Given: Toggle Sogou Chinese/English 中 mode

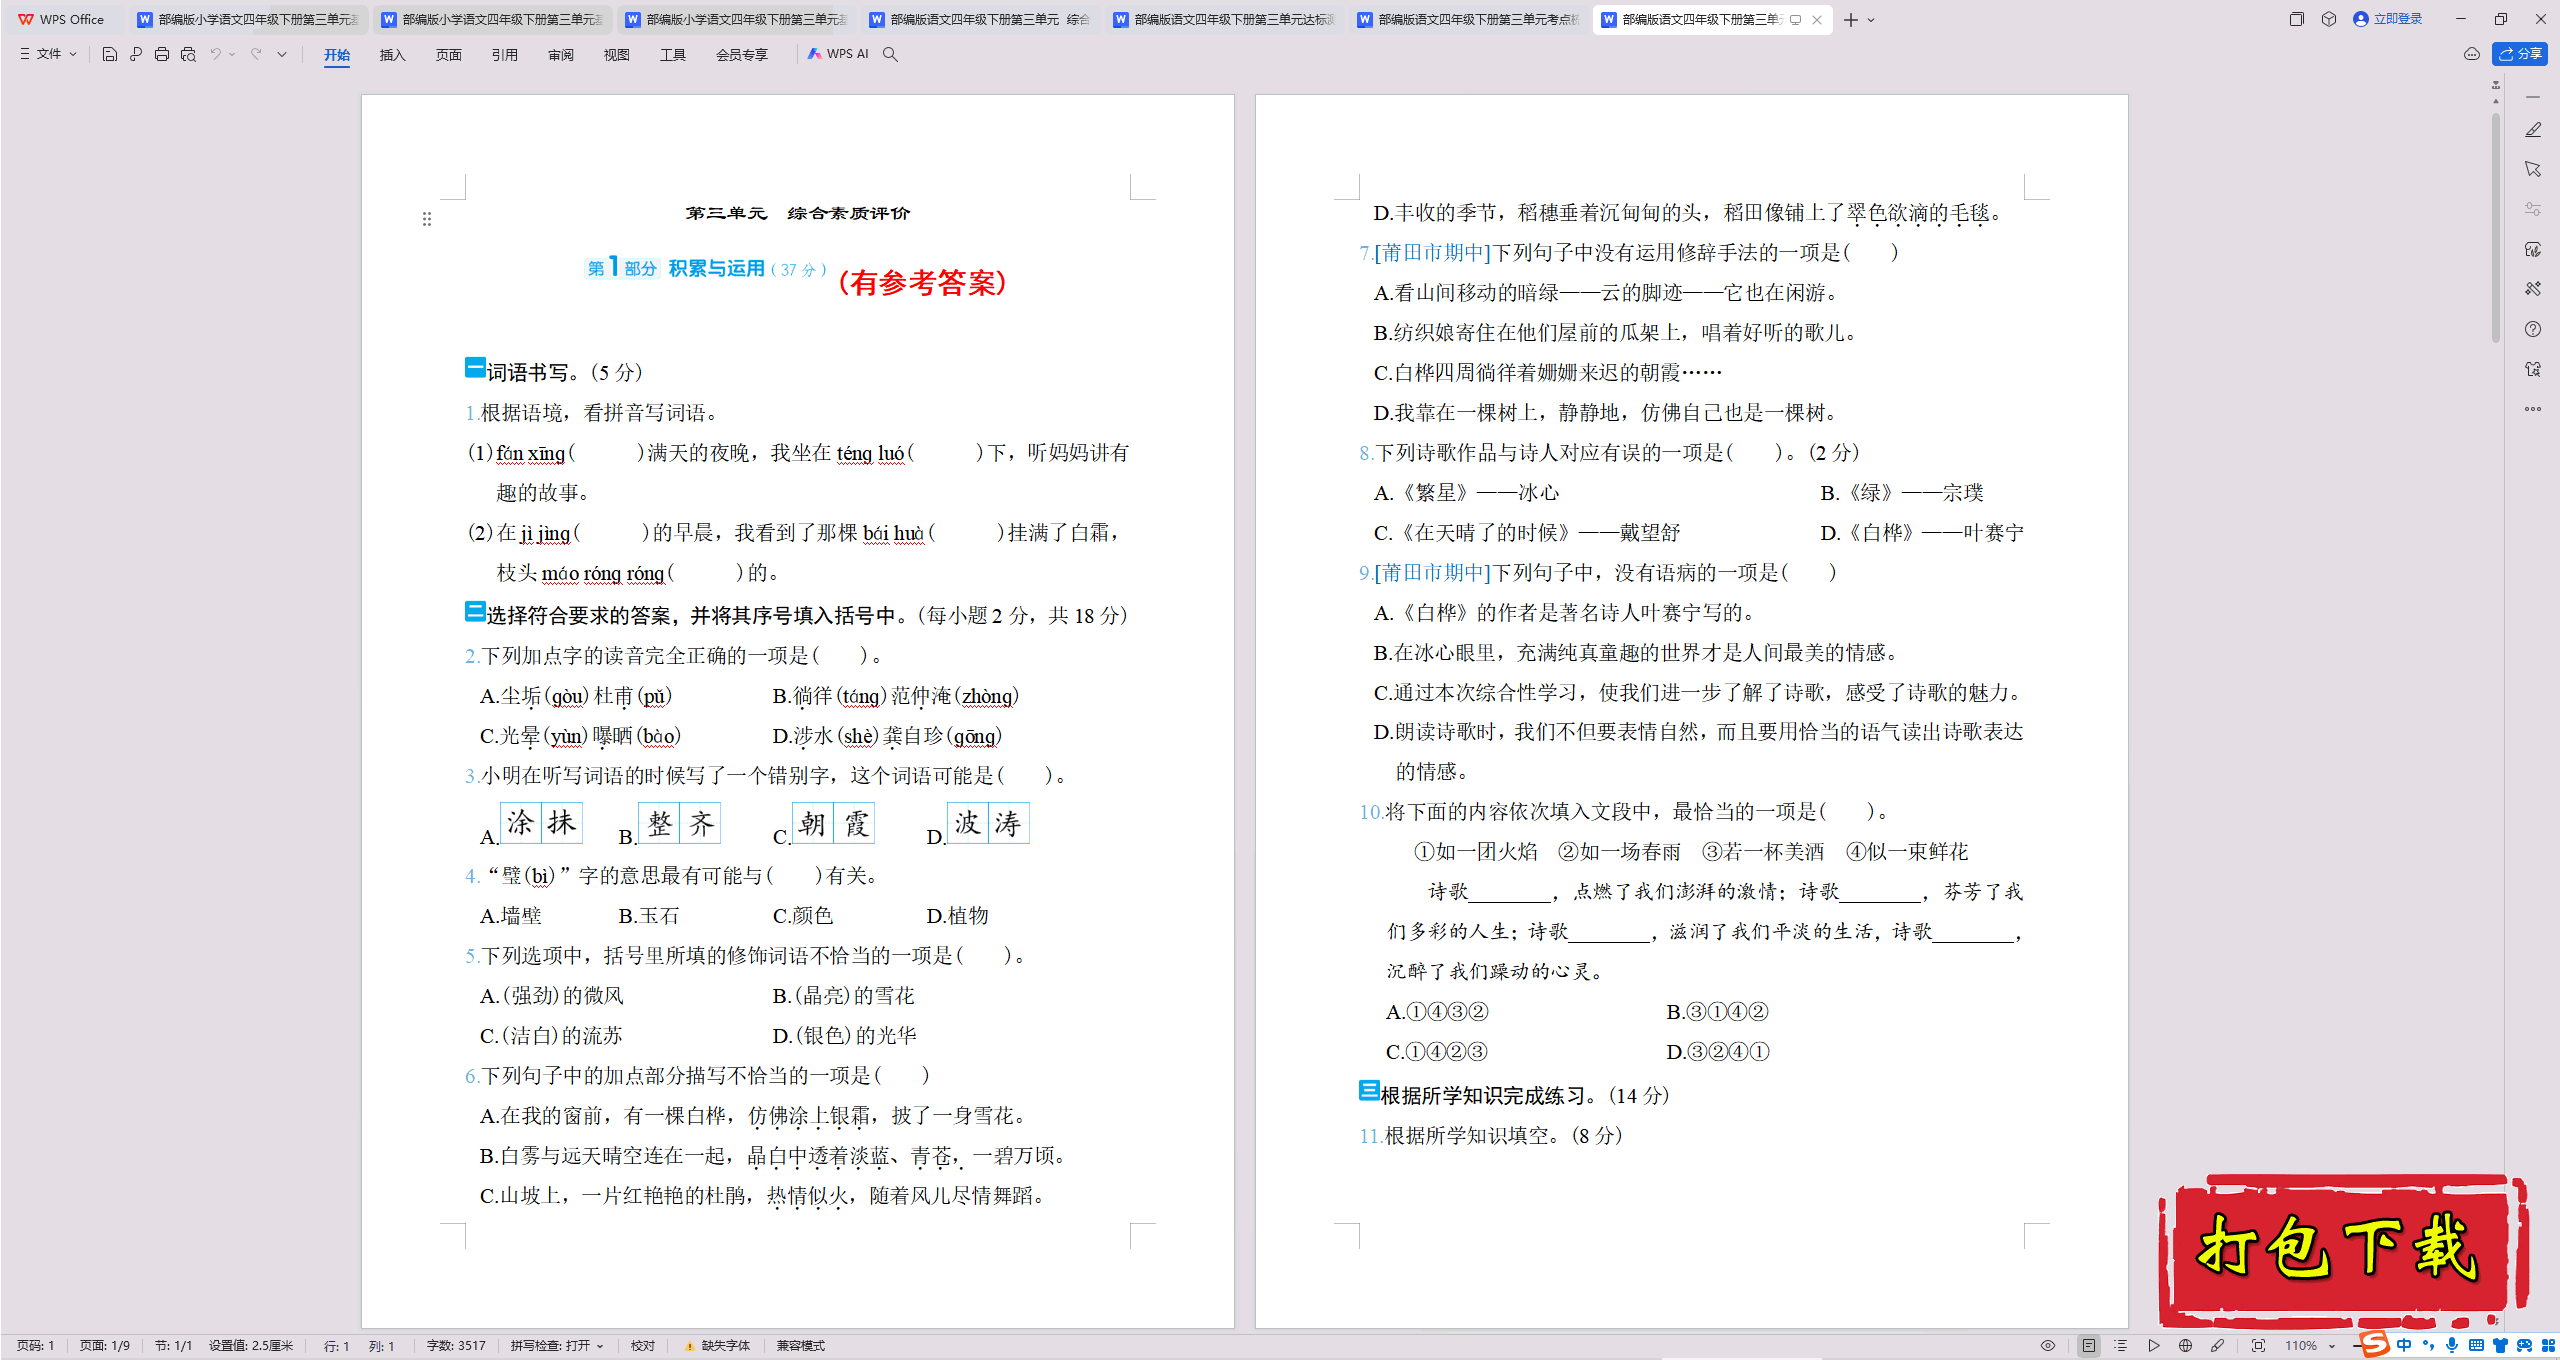Looking at the screenshot, I should (2404, 1346).
